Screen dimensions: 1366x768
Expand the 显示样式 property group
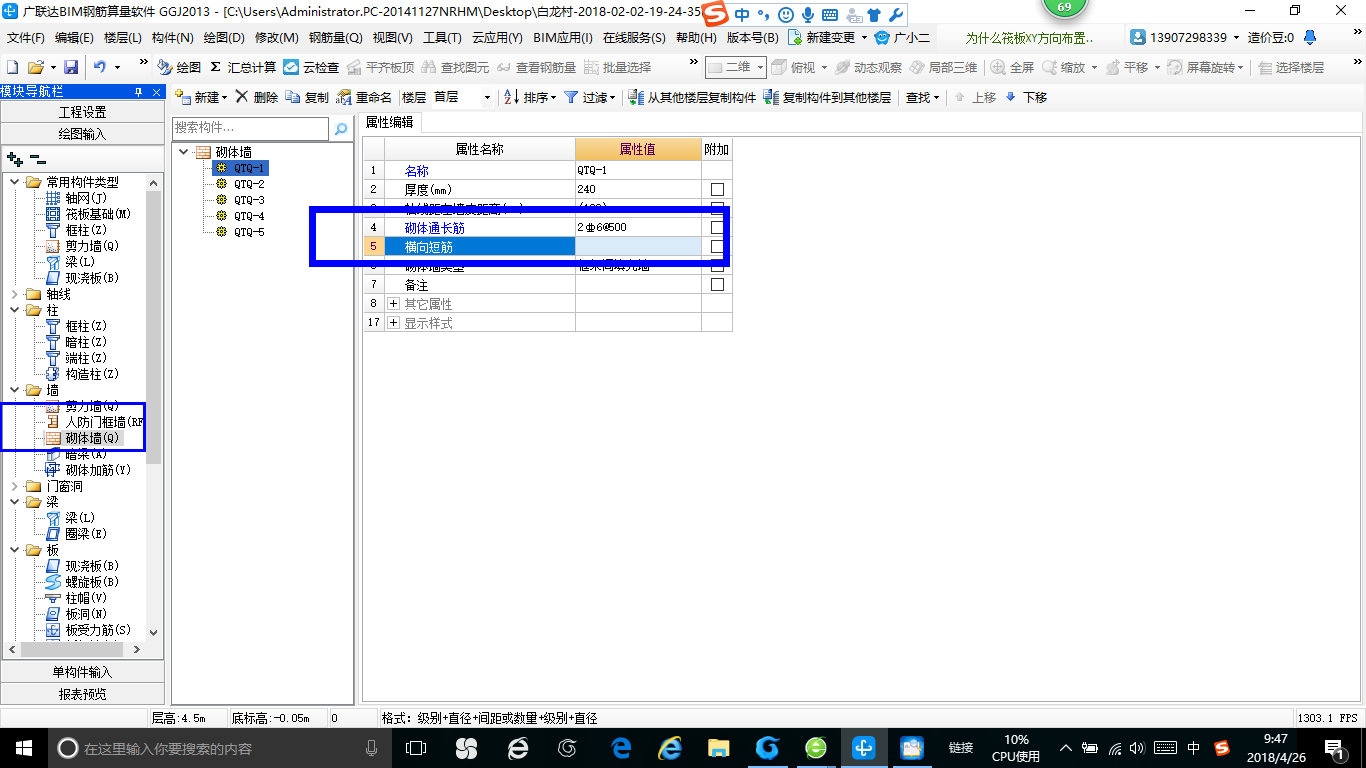pyautogui.click(x=393, y=323)
